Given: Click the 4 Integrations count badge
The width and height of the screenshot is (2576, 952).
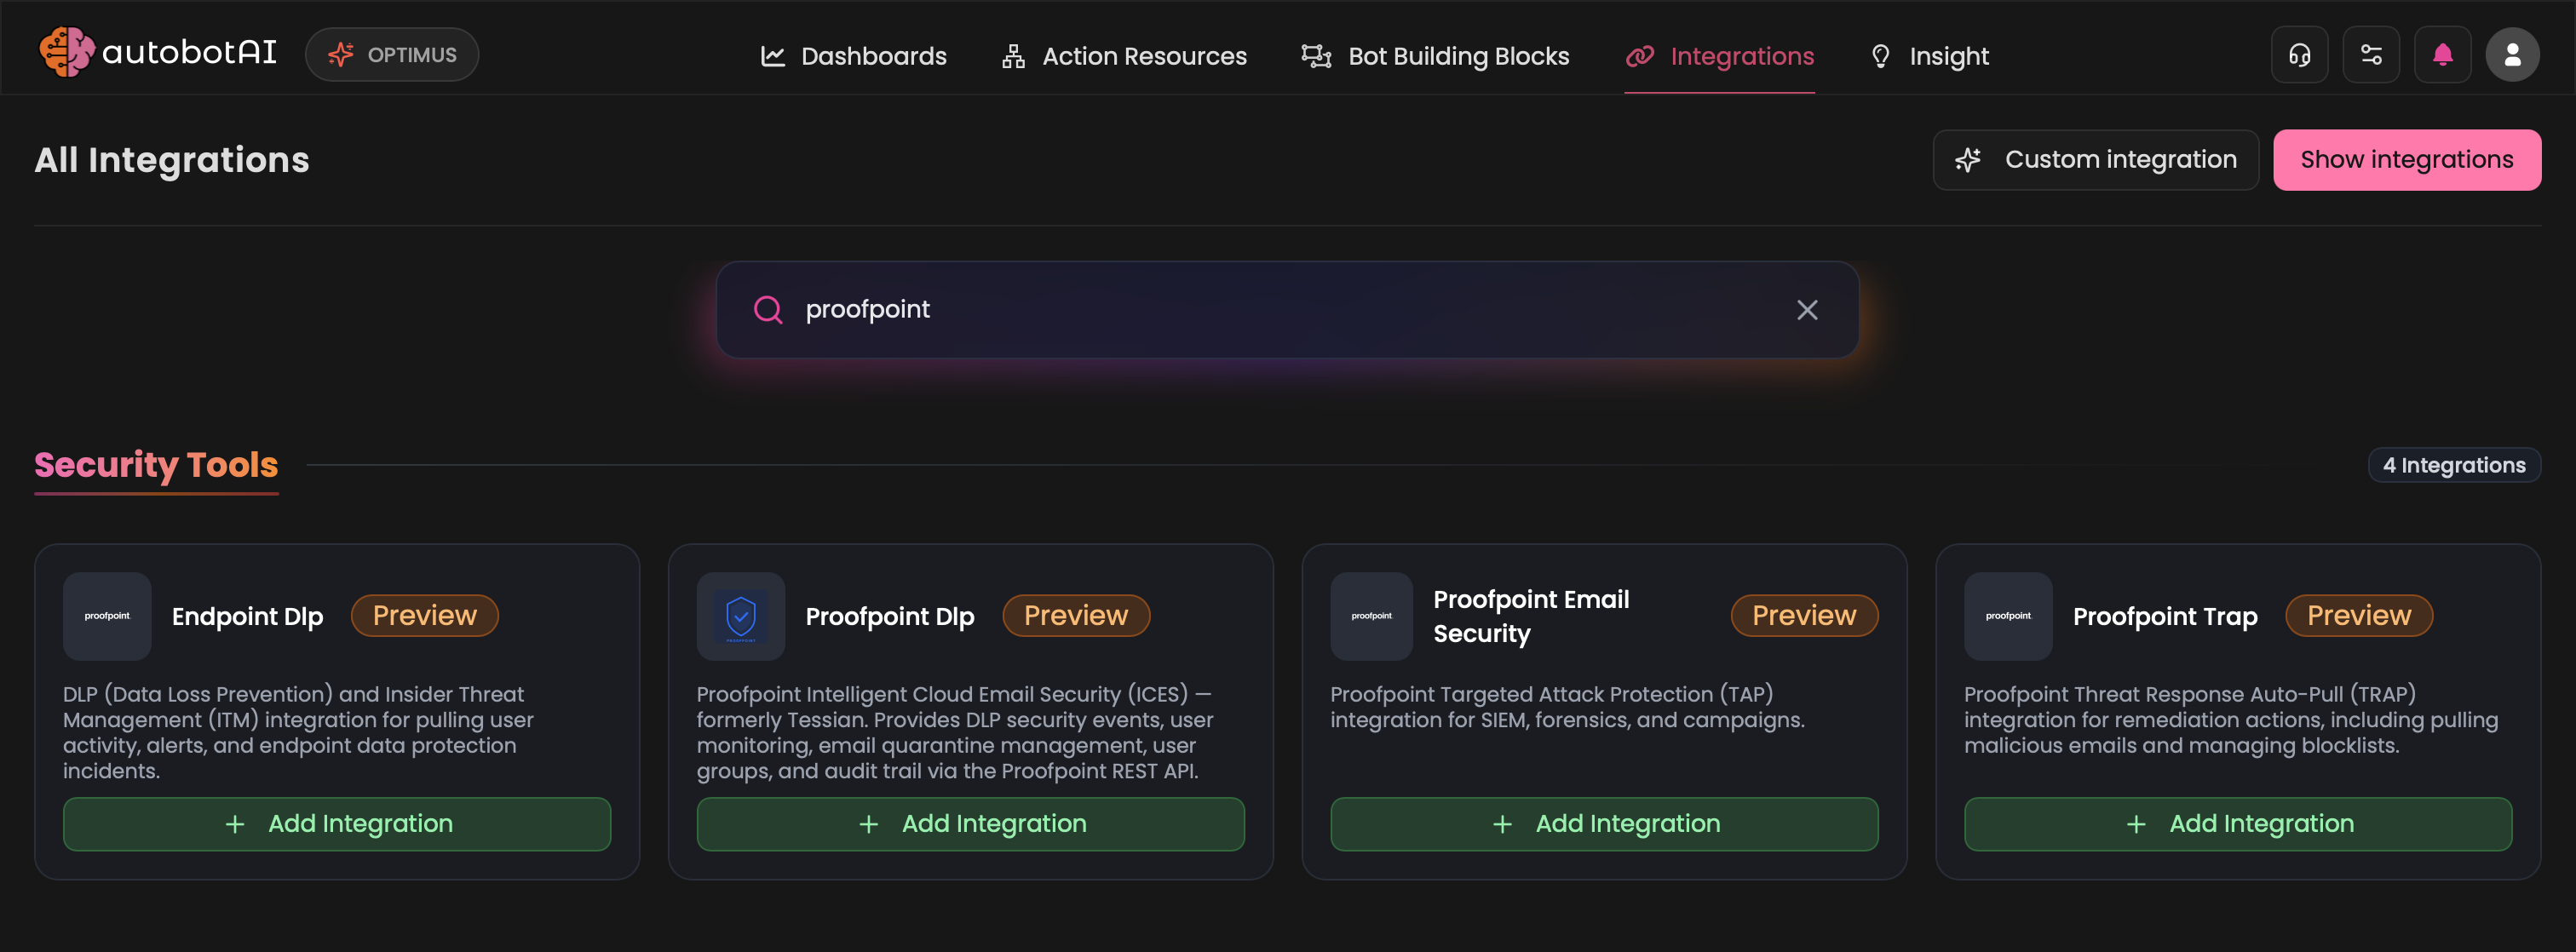Looking at the screenshot, I should pos(2454,465).
